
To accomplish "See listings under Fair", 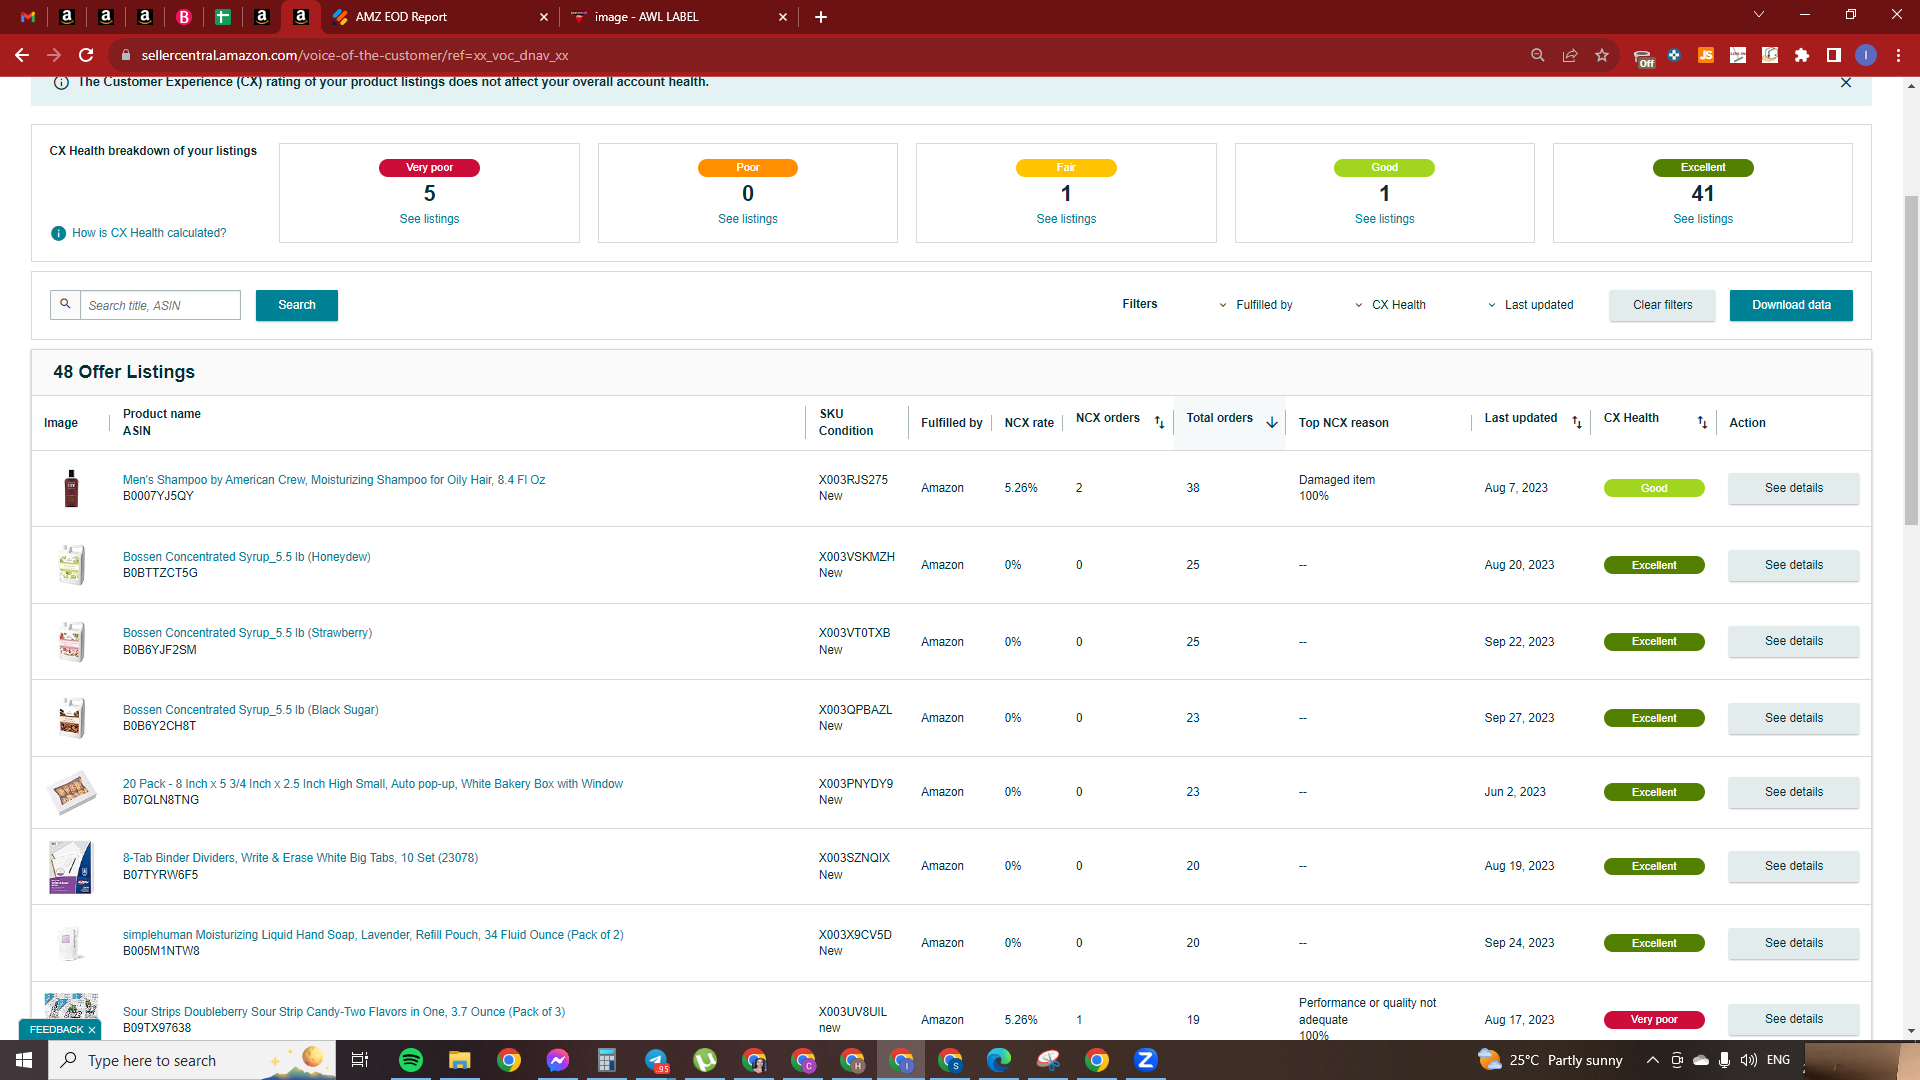I will click(1066, 219).
